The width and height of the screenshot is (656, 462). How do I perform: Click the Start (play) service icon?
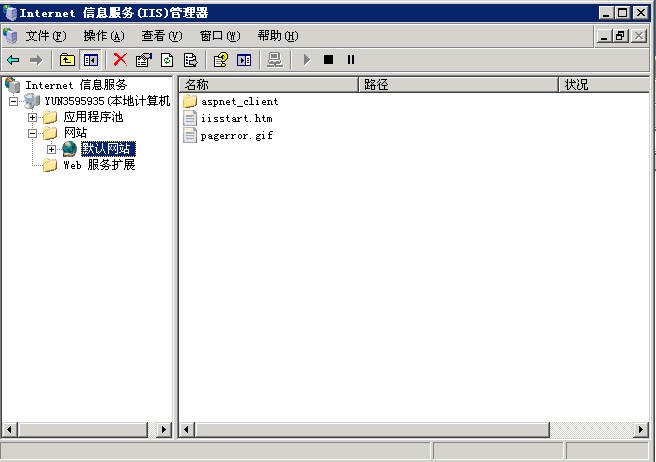click(307, 60)
